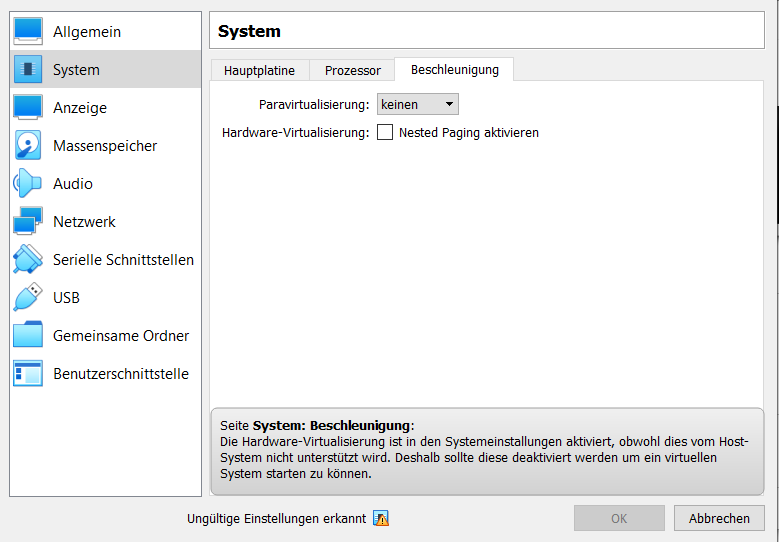Switch to the Prozessor tab
Screen dimensions: 779x542
click(352, 70)
